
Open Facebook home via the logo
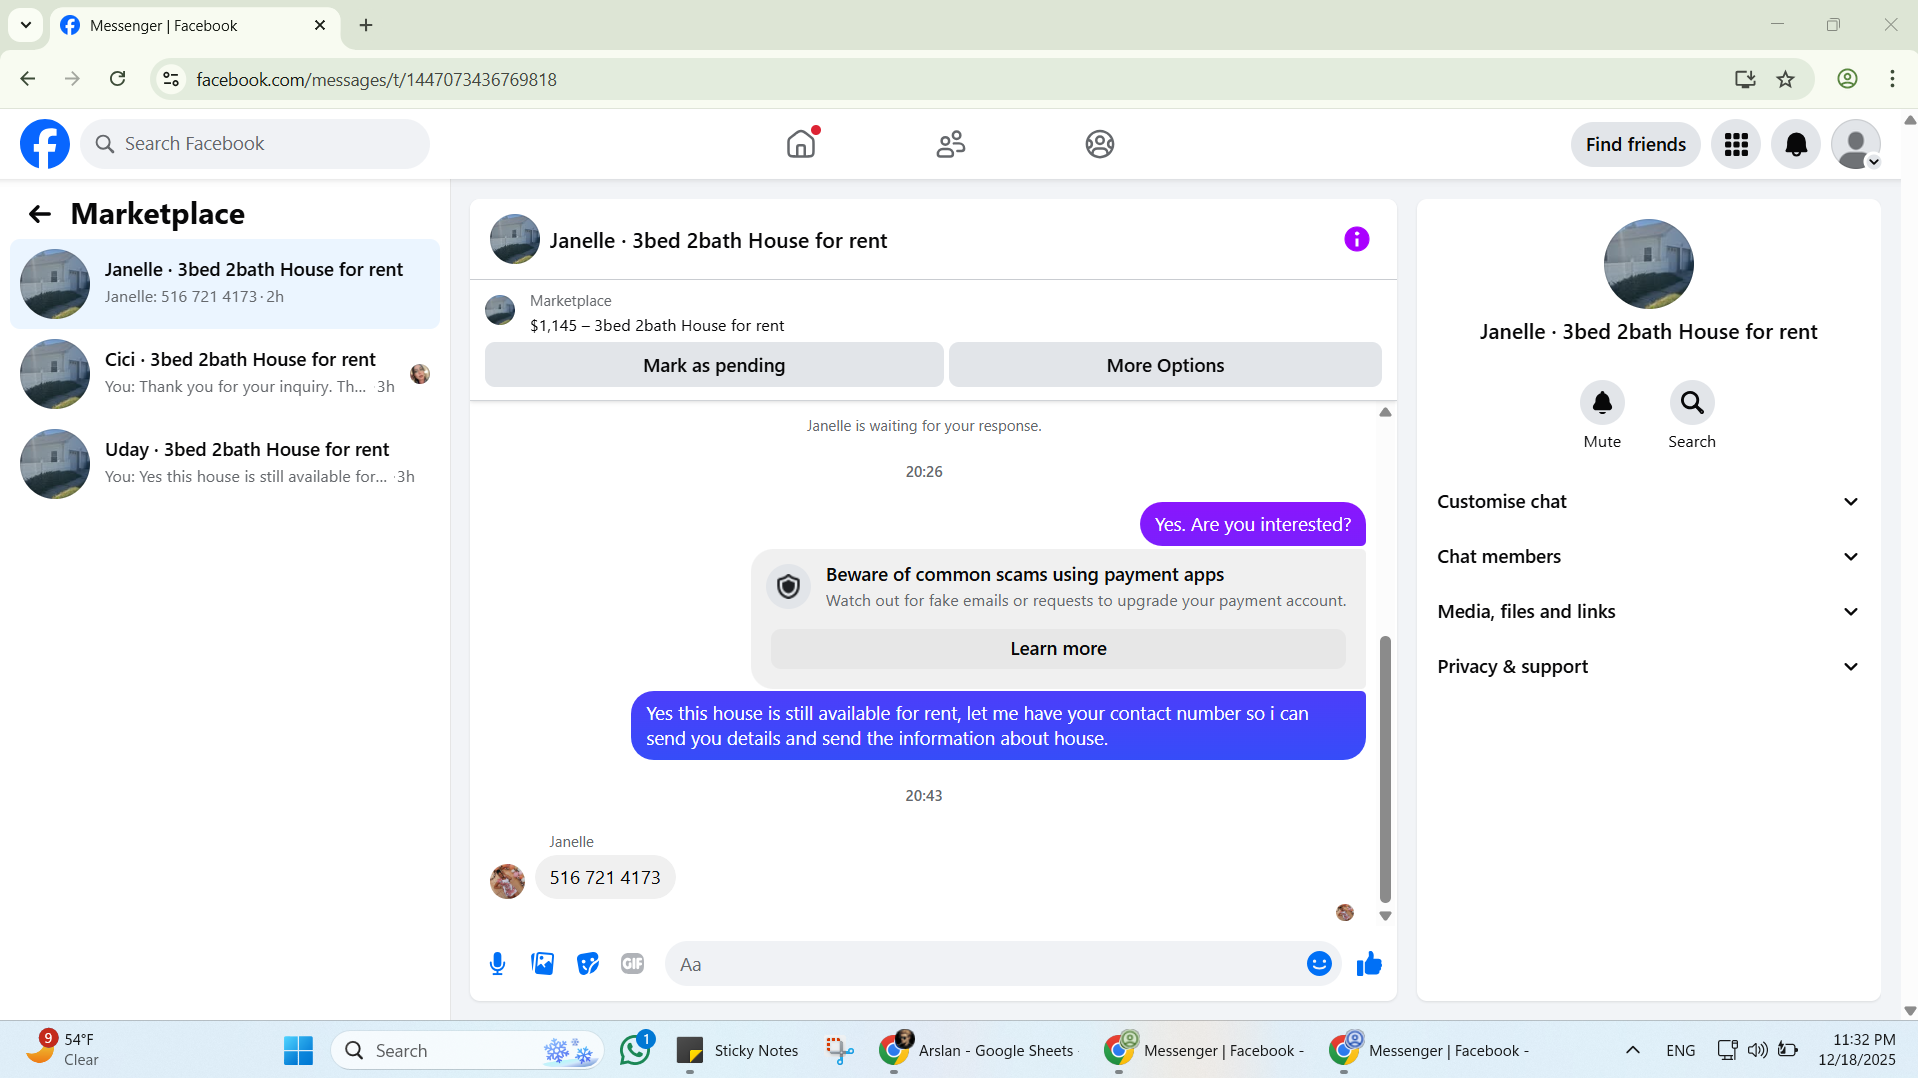45,144
